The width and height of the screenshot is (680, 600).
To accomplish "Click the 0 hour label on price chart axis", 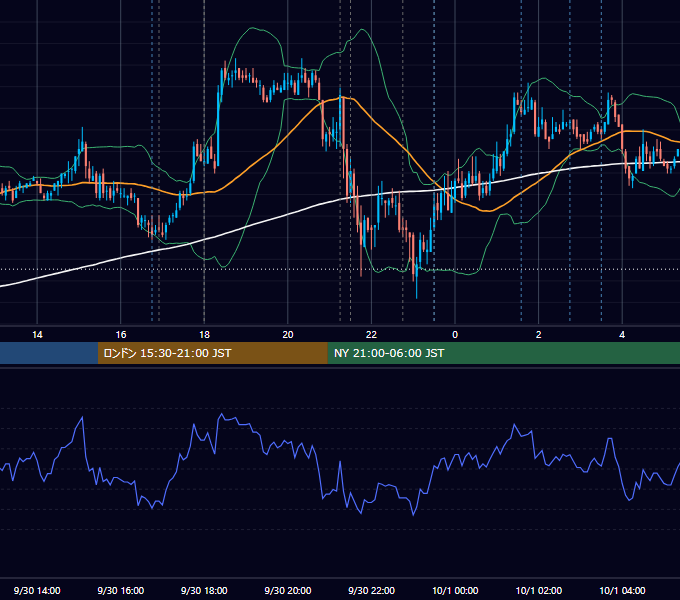I will 455,335.
